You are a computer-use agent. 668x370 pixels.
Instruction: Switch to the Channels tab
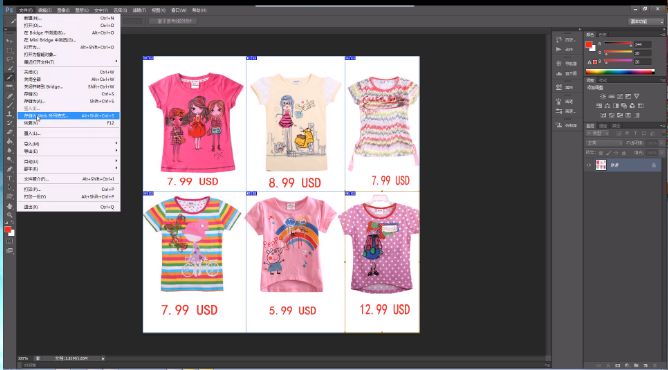[x=603, y=126]
